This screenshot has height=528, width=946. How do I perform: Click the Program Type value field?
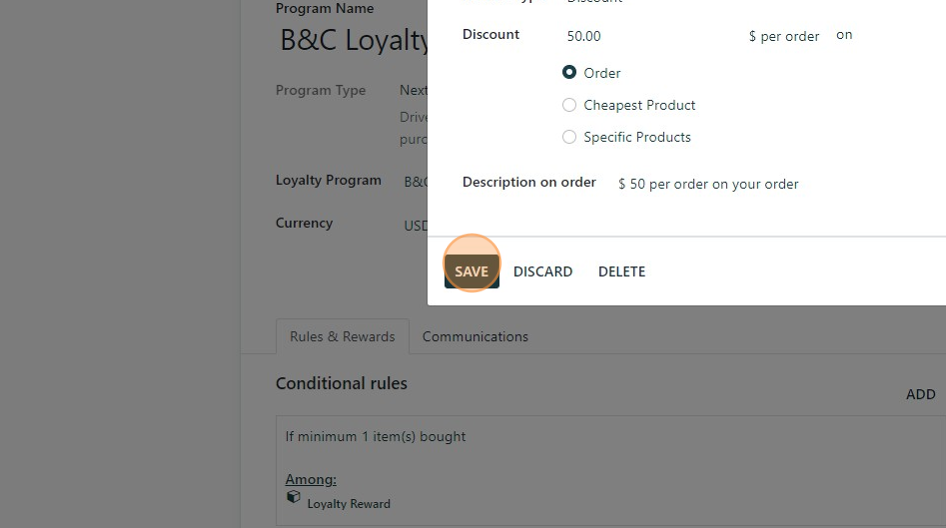[x=413, y=90]
